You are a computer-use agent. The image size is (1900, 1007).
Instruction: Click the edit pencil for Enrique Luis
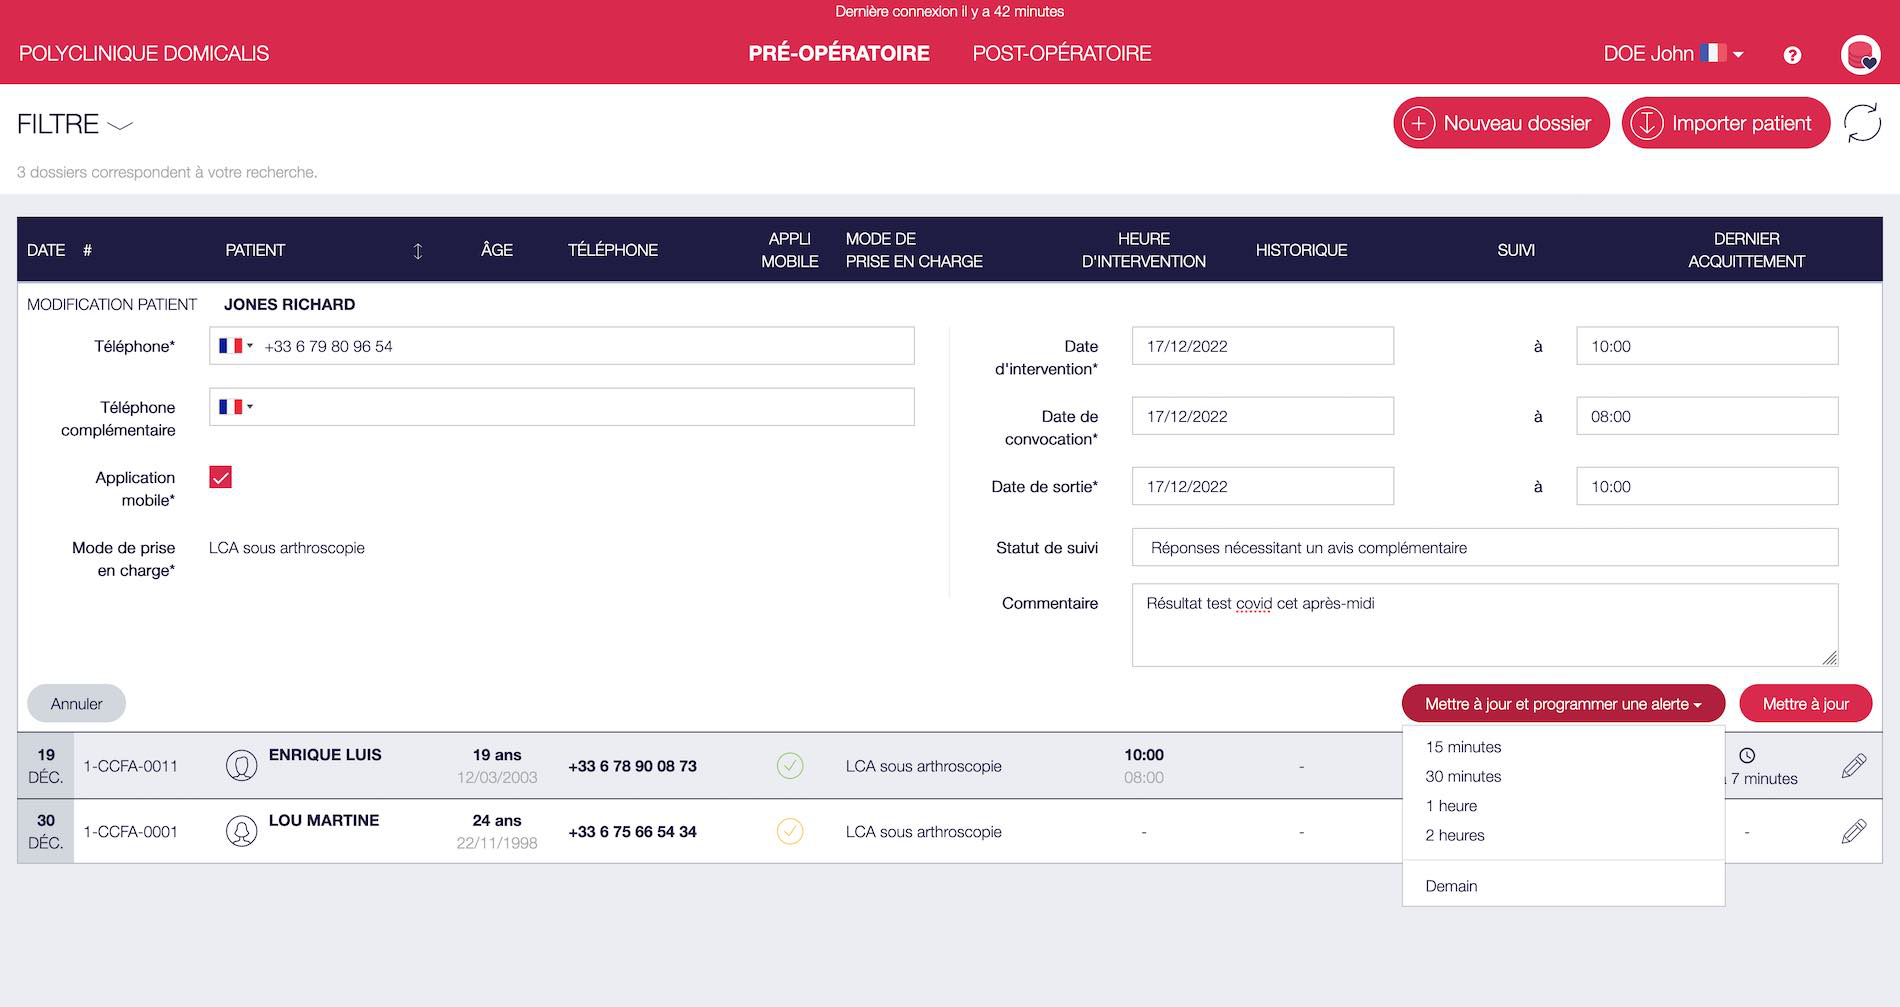coord(1853,766)
